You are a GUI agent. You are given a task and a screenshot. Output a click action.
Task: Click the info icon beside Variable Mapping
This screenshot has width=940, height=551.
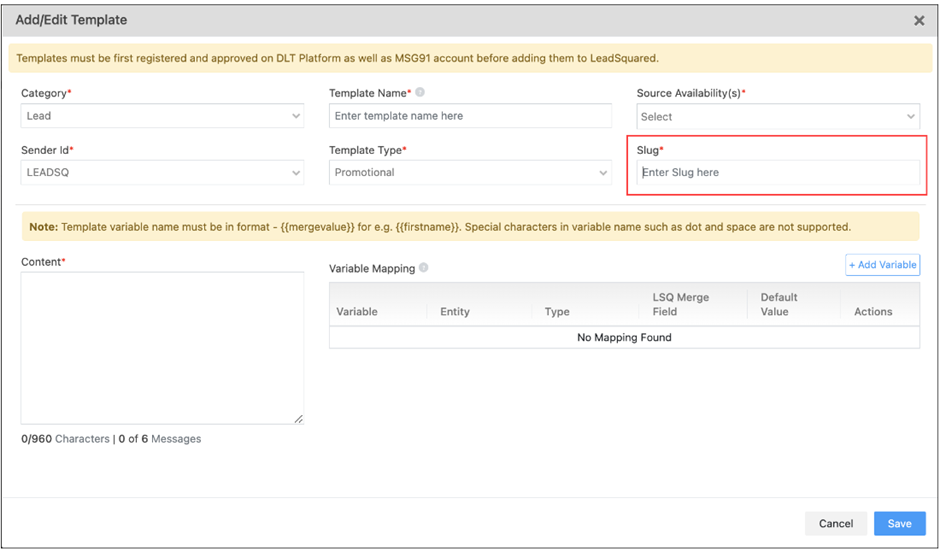424,268
